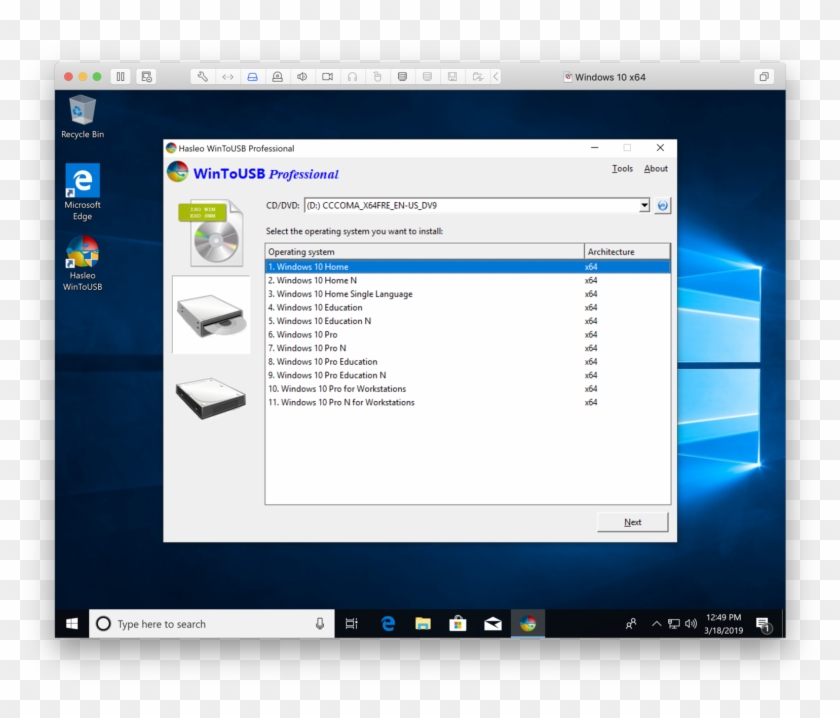Select the hard disk clone icon in sidebar
This screenshot has height=718, width=840.
[x=210, y=396]
